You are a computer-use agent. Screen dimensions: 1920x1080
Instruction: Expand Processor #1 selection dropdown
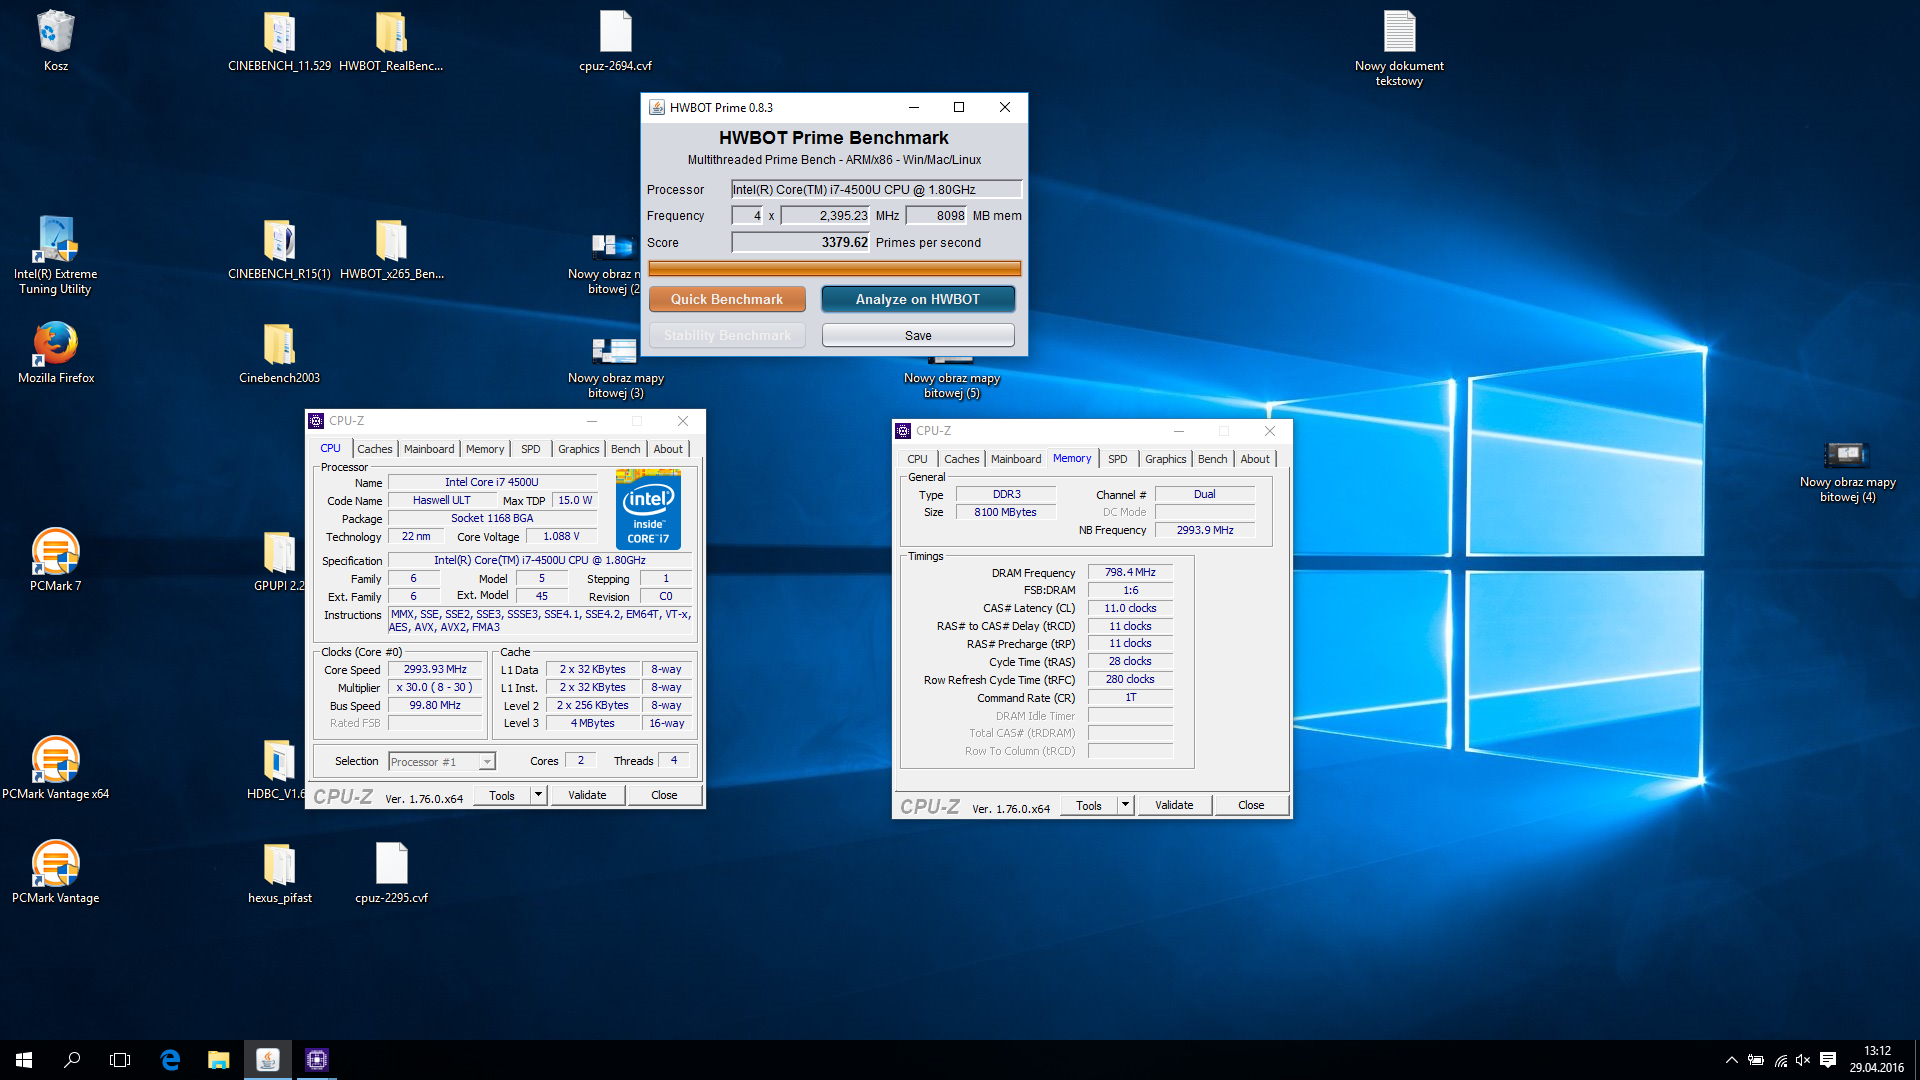[x=486, y=762]
